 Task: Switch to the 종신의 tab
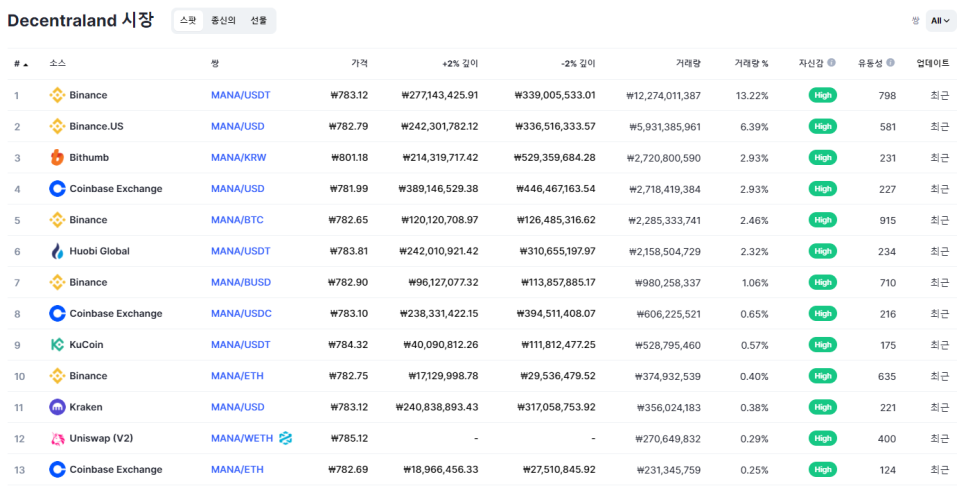coord(223,20)
